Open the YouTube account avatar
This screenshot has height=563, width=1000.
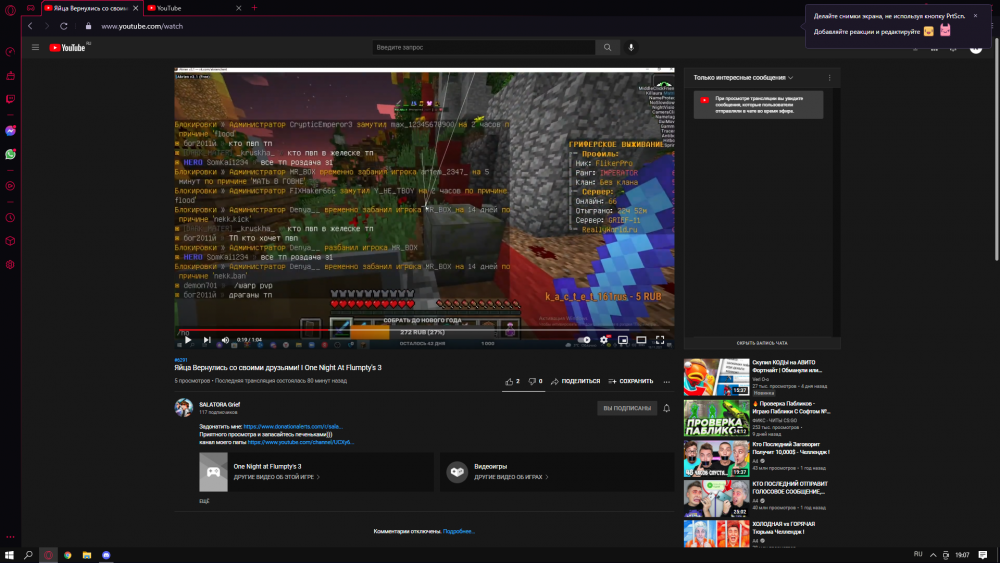click(976, 48)
